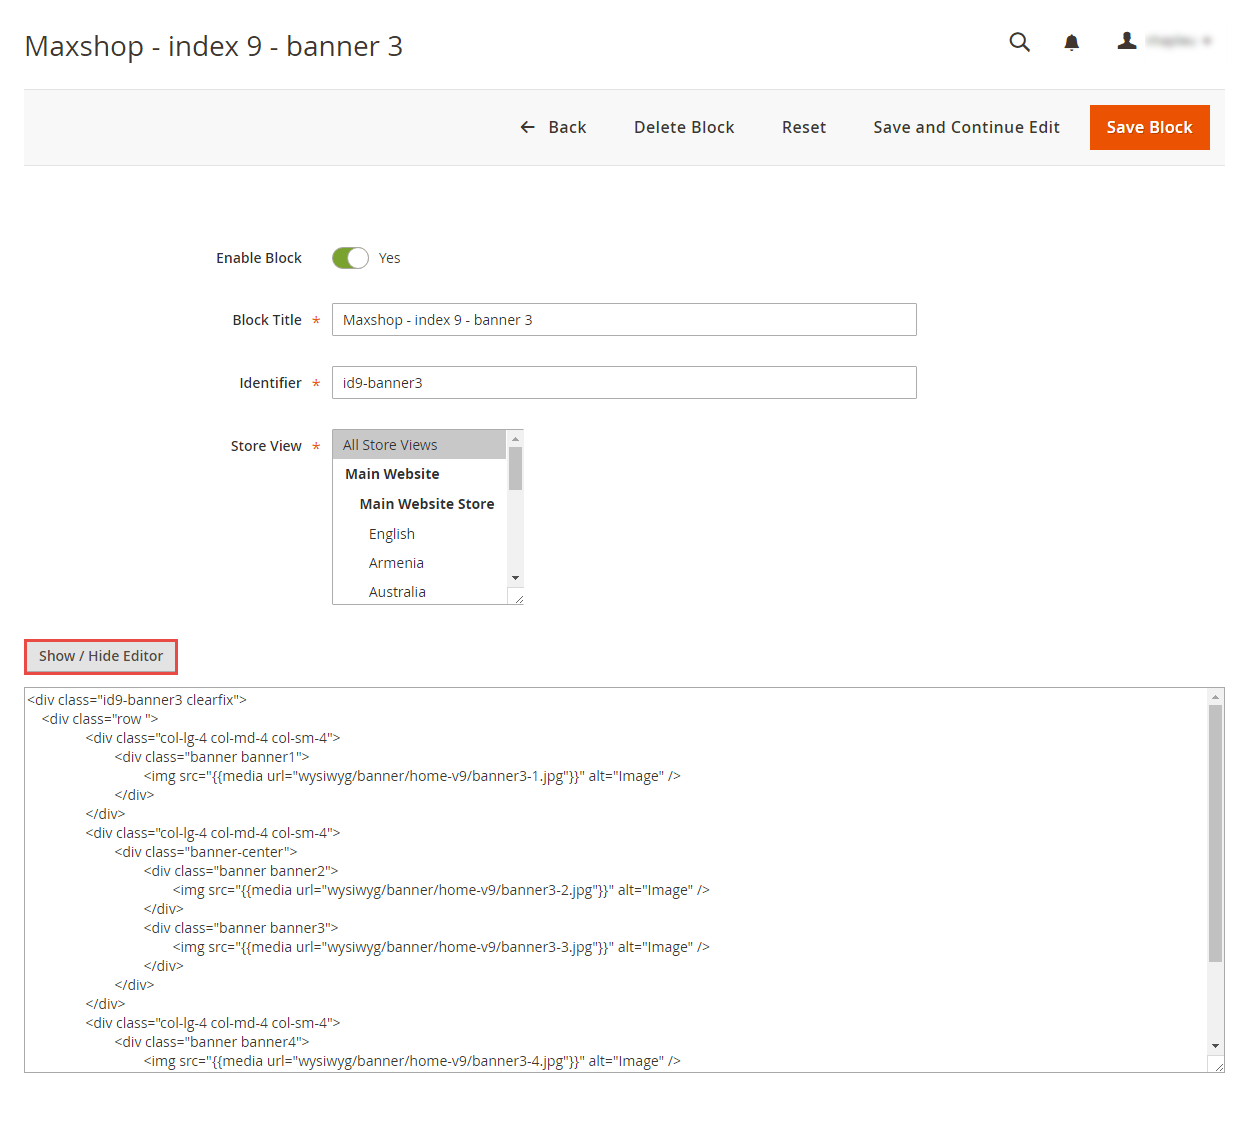This screenshot has height=1131, width=1245.
Task: Click the 'banner-center' div code line
Action: coord(206,852)
